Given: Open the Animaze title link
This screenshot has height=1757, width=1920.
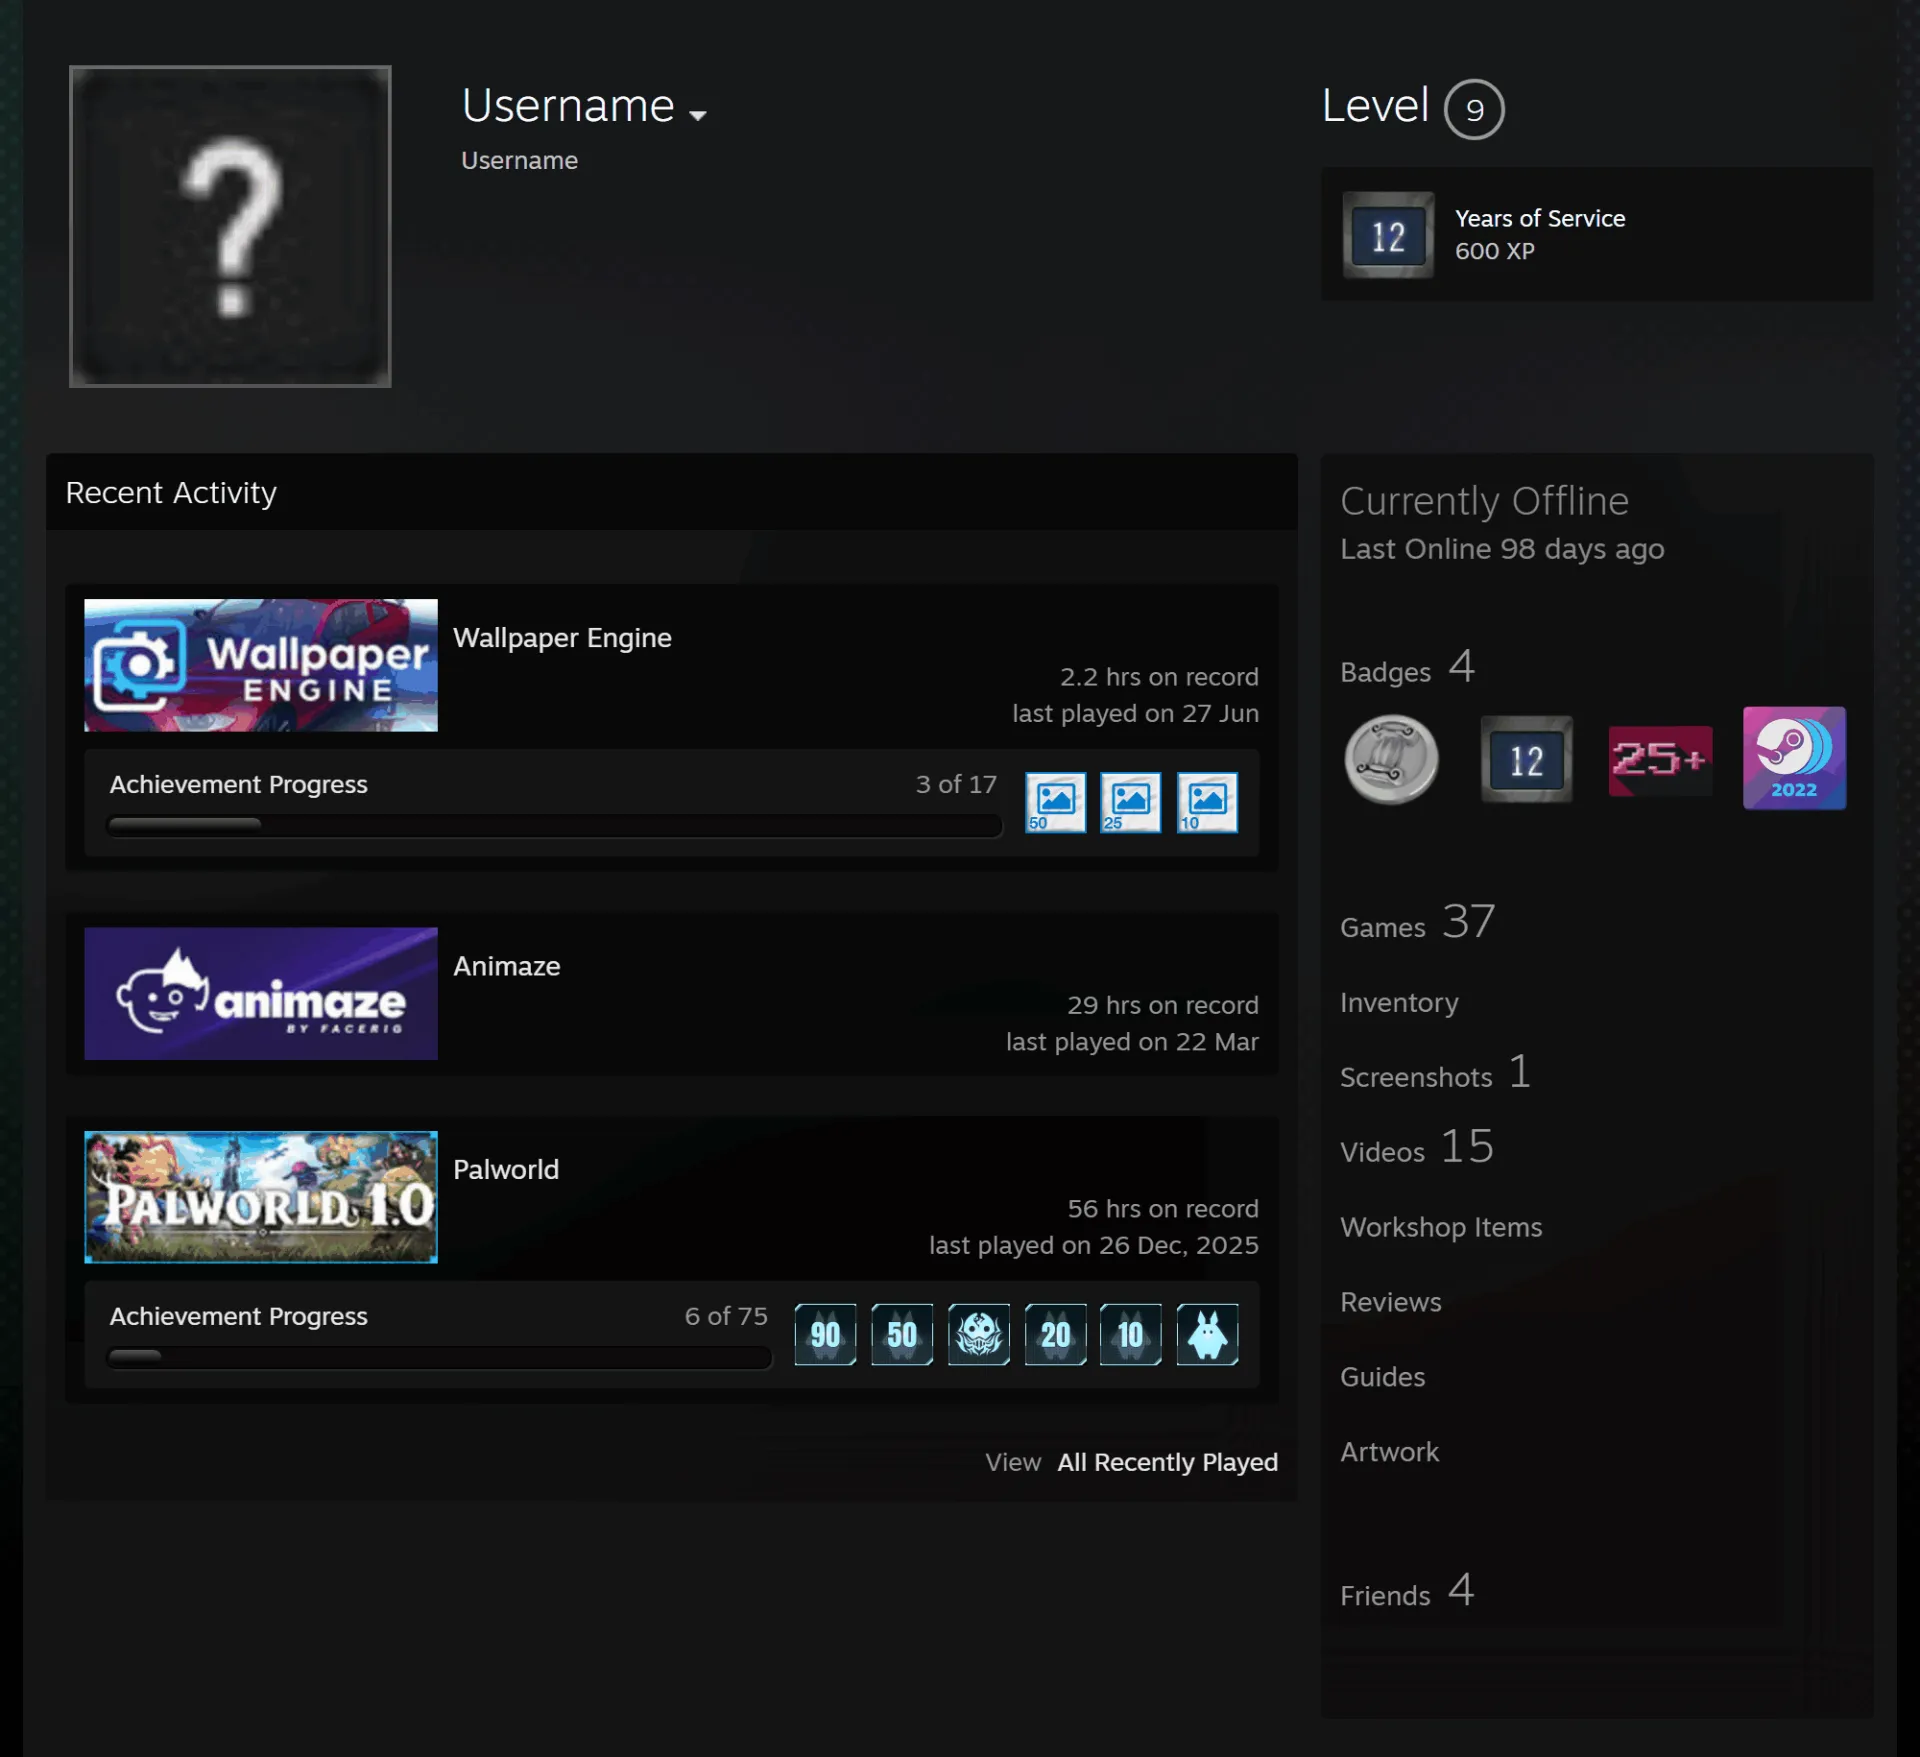Looking at the screenshot, I should [506, 966].
